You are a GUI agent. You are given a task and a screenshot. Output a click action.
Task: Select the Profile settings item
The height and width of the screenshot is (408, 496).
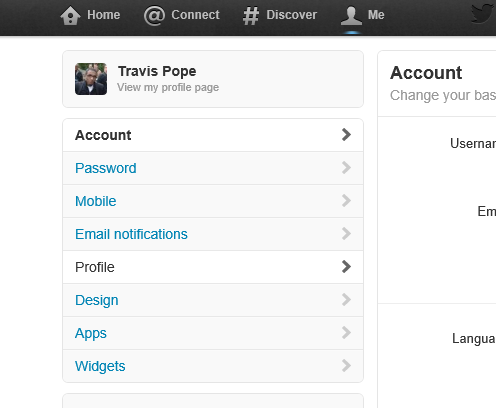click(213, 267)
